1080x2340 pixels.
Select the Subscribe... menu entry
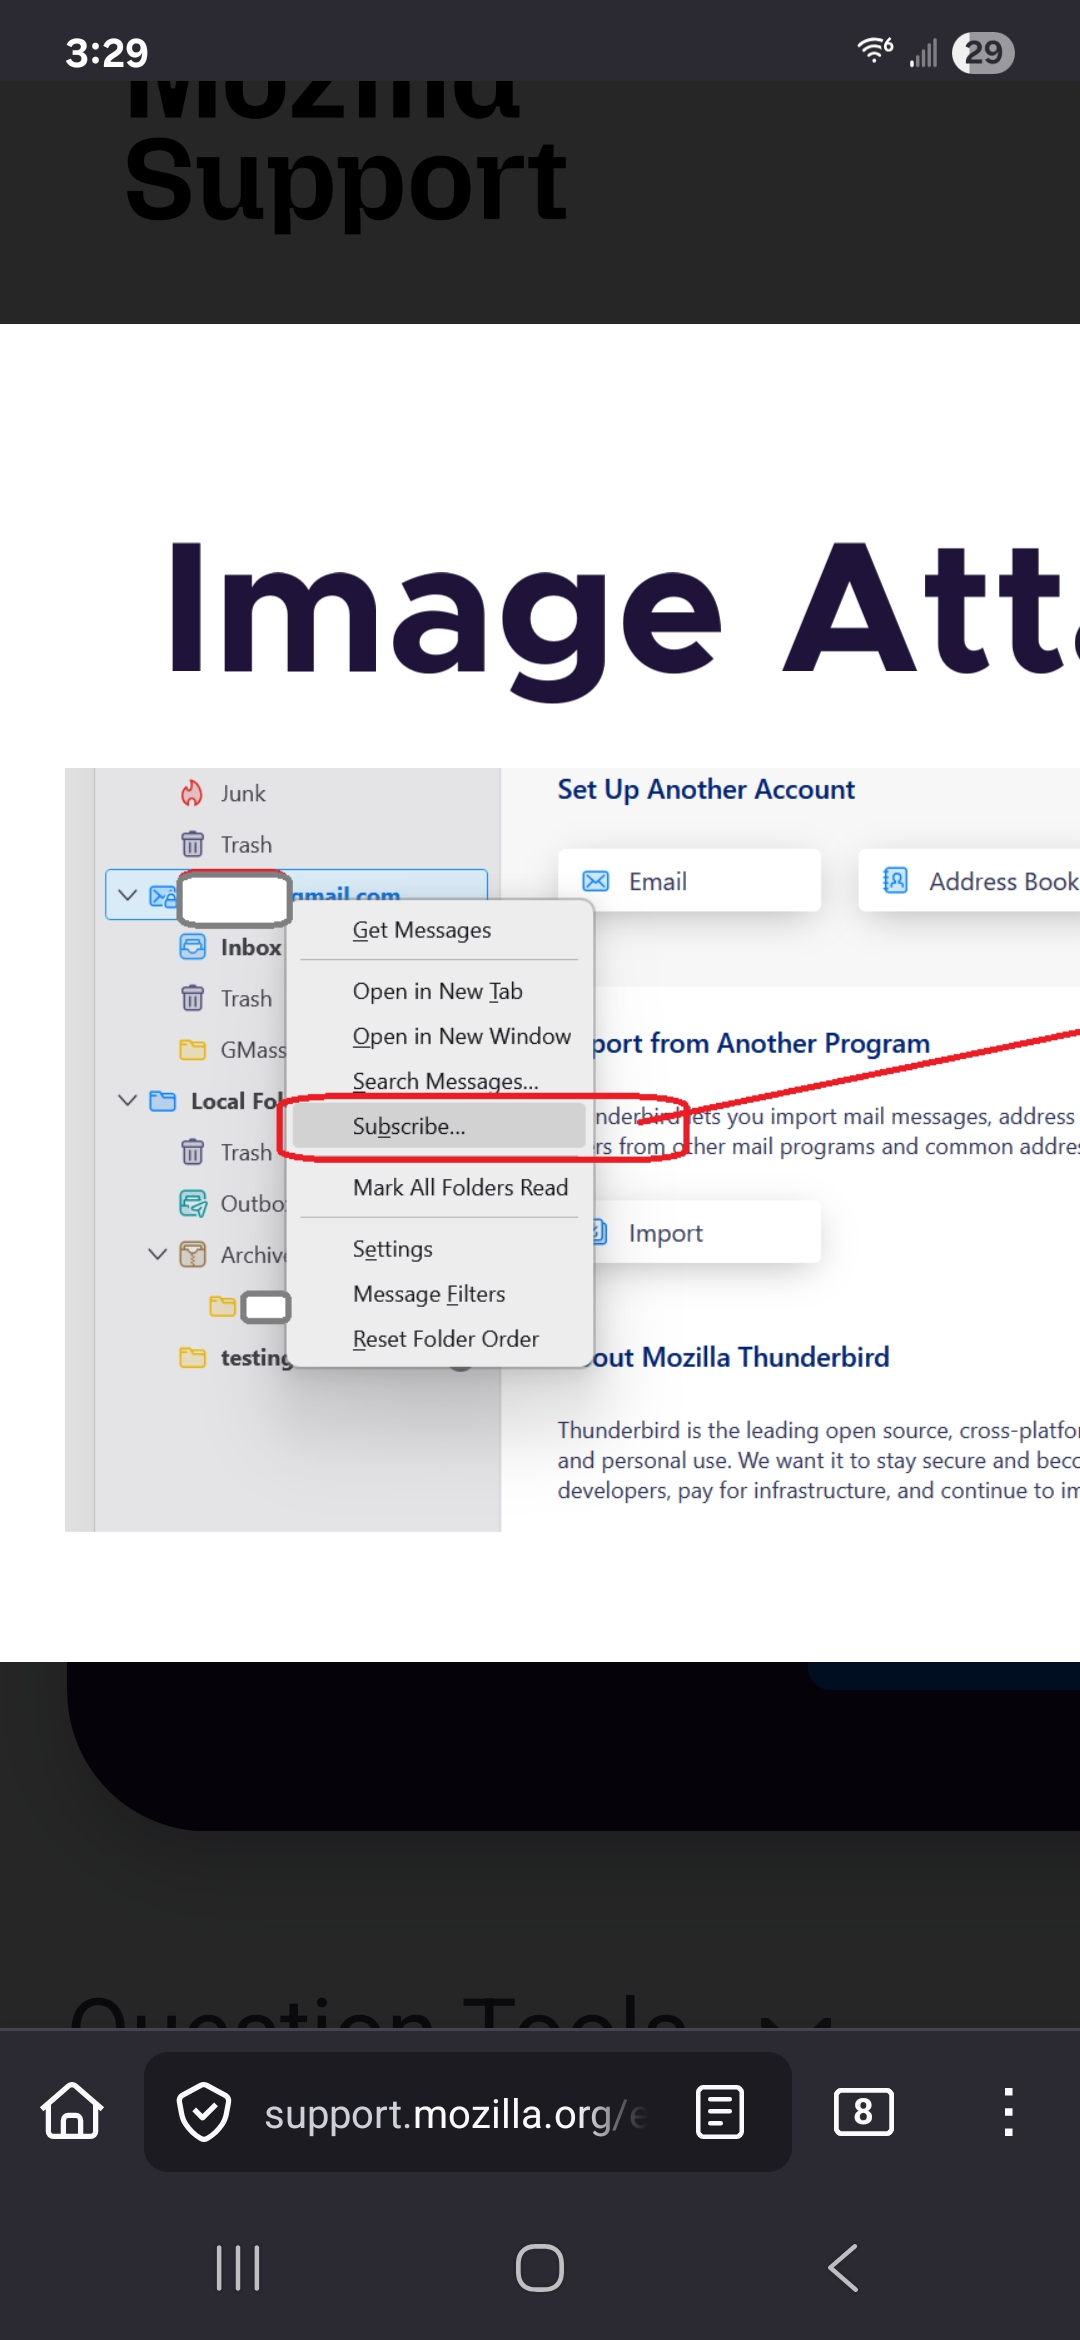[440, 1126]
